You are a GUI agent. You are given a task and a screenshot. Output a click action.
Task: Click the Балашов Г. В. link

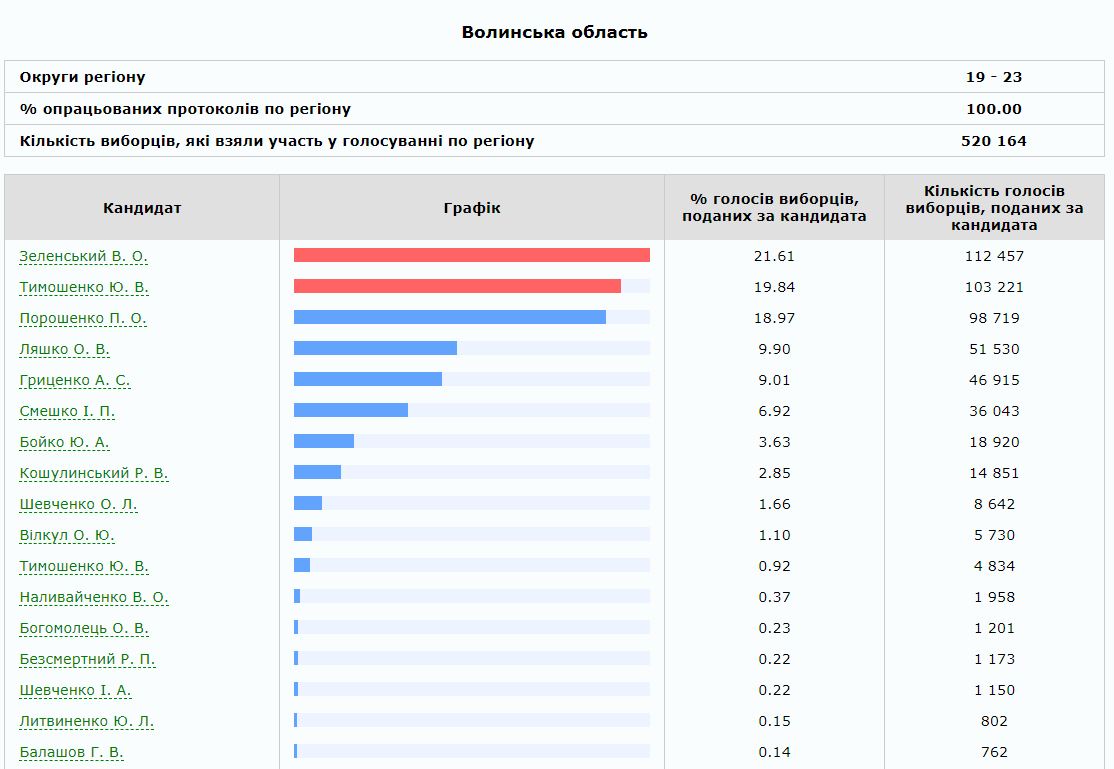71,752
